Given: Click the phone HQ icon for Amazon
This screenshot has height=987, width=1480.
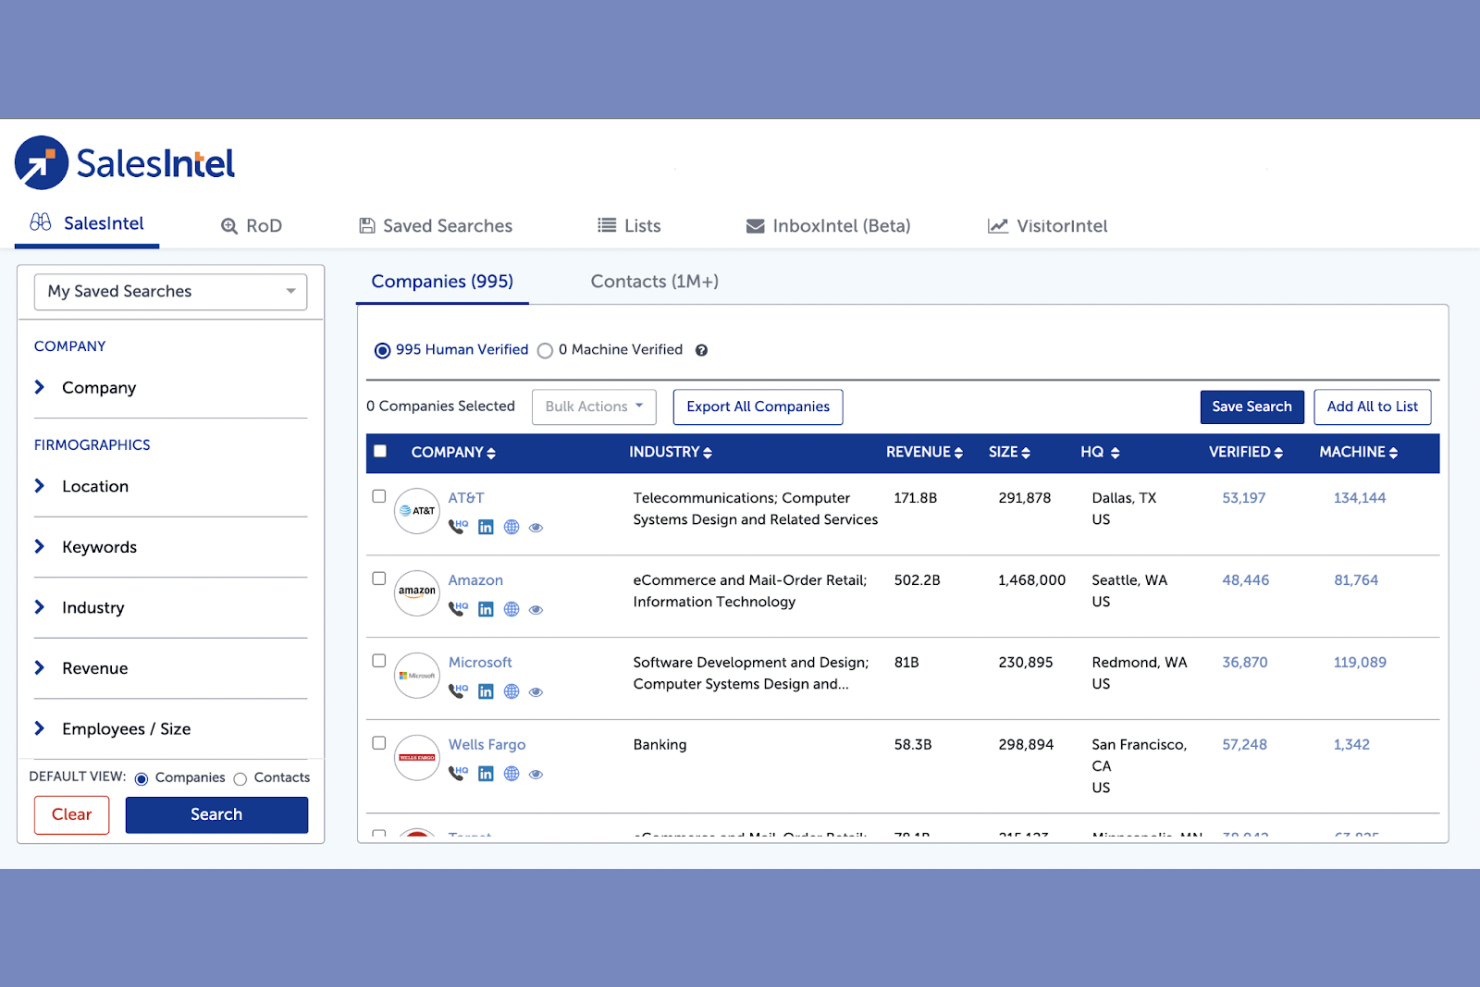Looking at the screenshot, I should point(458,609).
